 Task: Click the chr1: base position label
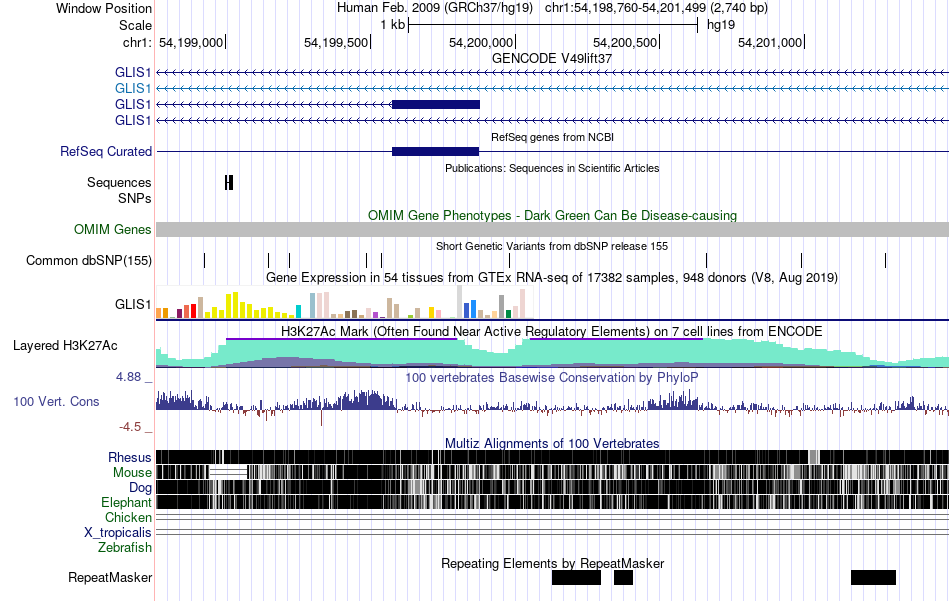pyautogui.click(x=137, y=42)
